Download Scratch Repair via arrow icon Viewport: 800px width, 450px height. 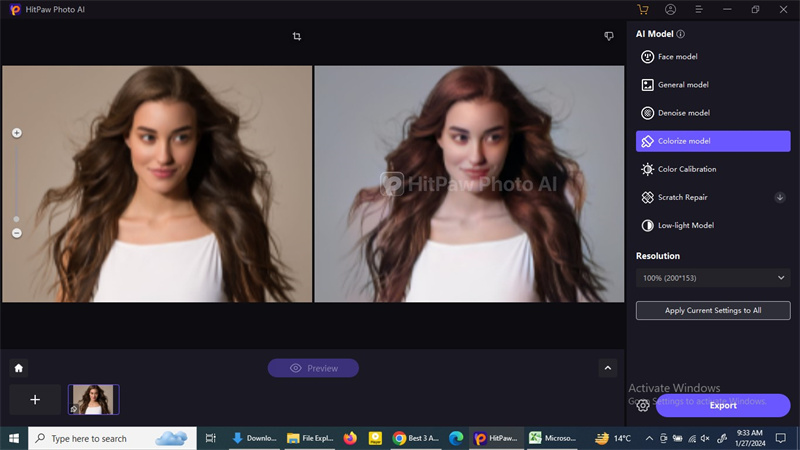(780, 197)
